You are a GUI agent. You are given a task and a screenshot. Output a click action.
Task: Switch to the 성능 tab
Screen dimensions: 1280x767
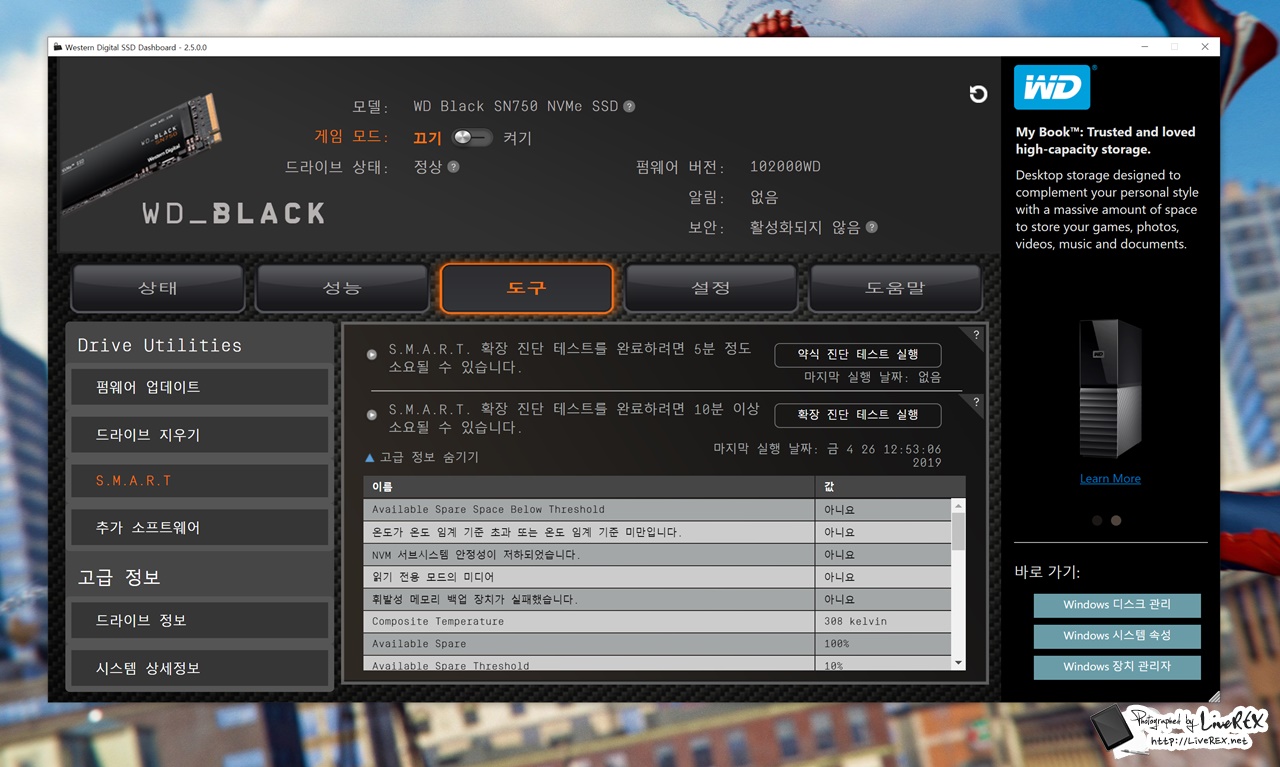click(x=342, y=288)
